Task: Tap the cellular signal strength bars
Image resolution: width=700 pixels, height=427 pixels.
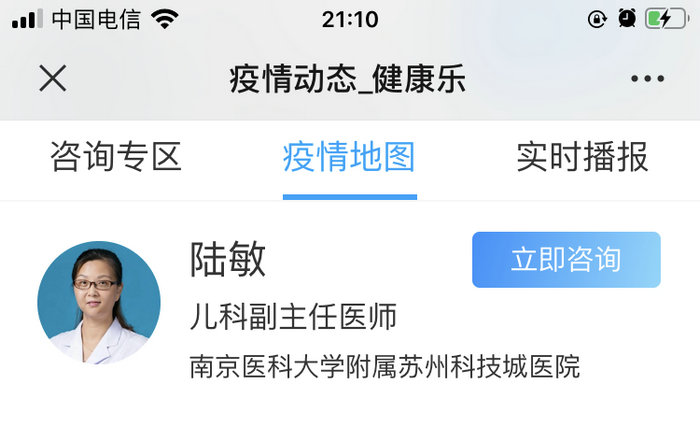Action: [x=28, y=19]
